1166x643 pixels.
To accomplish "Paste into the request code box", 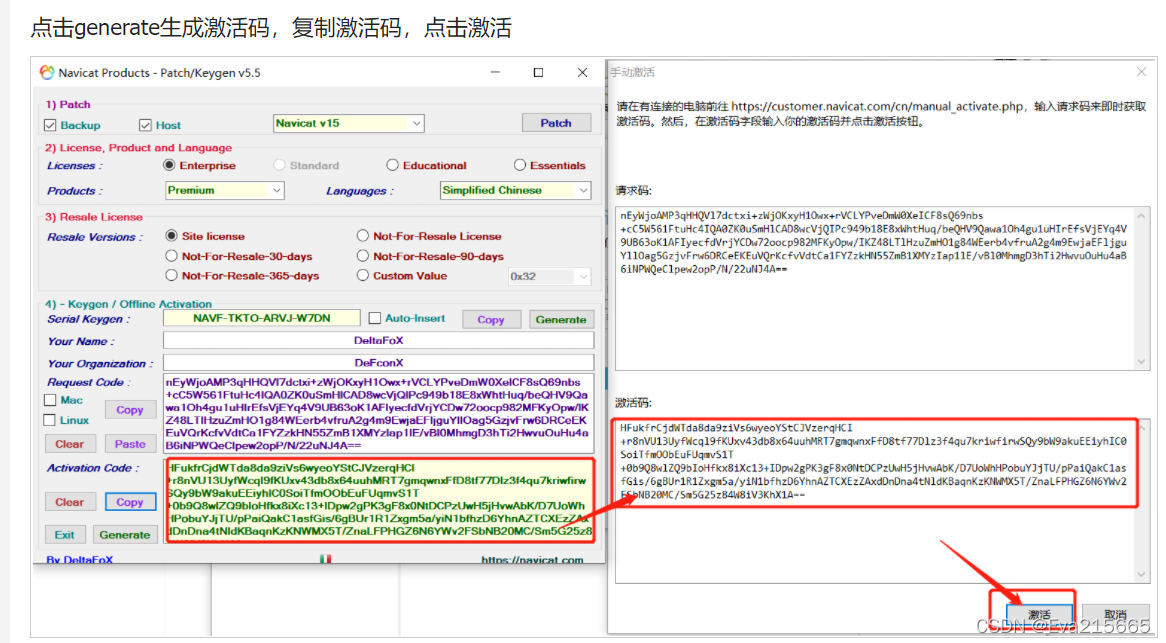I will [x=129, y=444].
